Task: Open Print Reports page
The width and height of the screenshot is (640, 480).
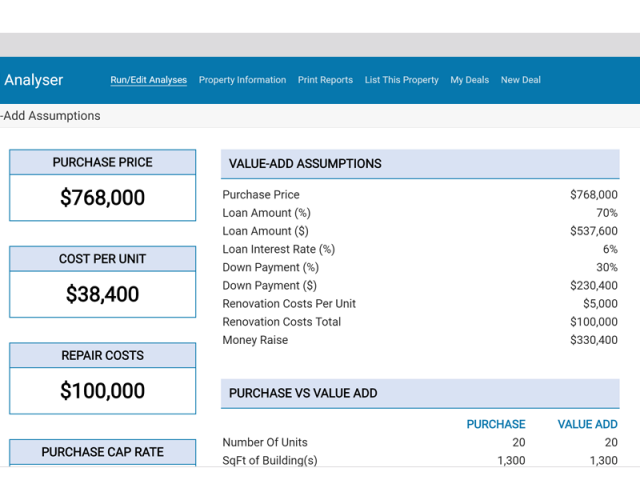Action: pyautogui.click(x=325, y=80)
